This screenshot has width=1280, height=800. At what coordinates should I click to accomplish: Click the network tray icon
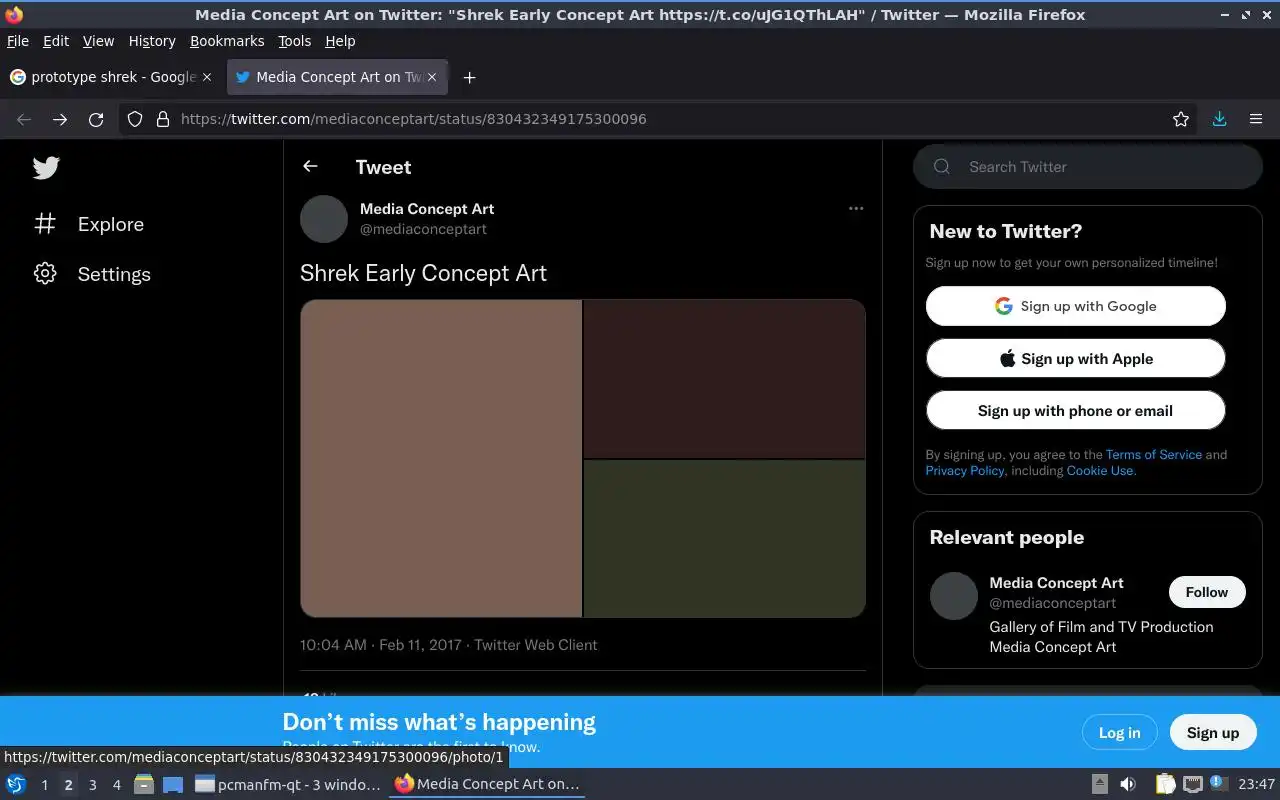1192,784
